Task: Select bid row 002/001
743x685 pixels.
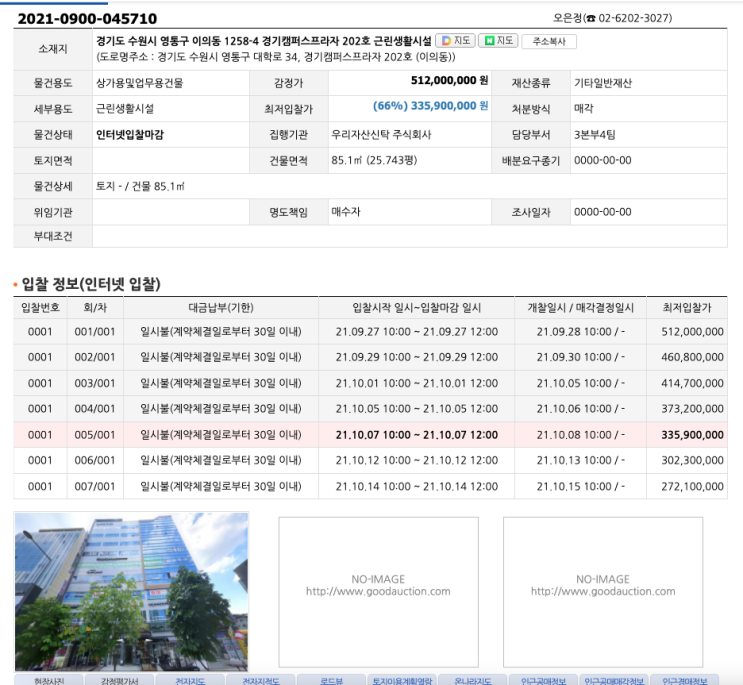Action: [x=370, y=357]
